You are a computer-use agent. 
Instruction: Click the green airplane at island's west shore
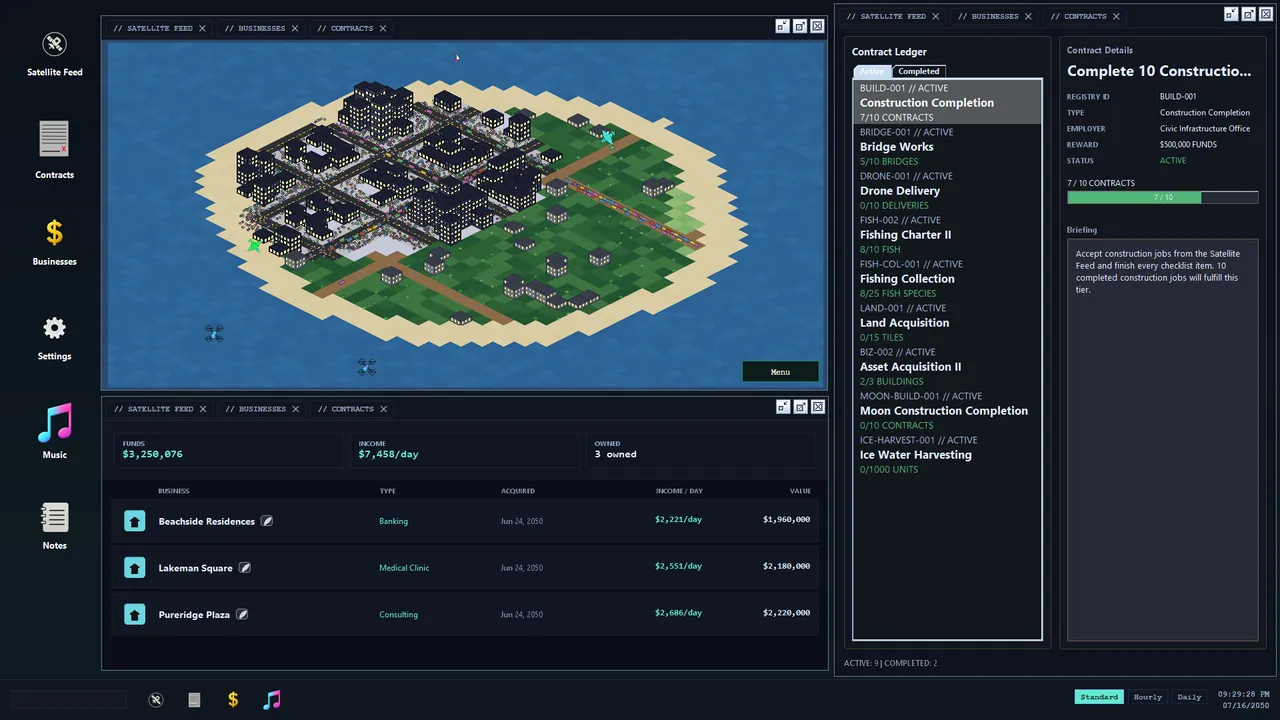point(254,245)
